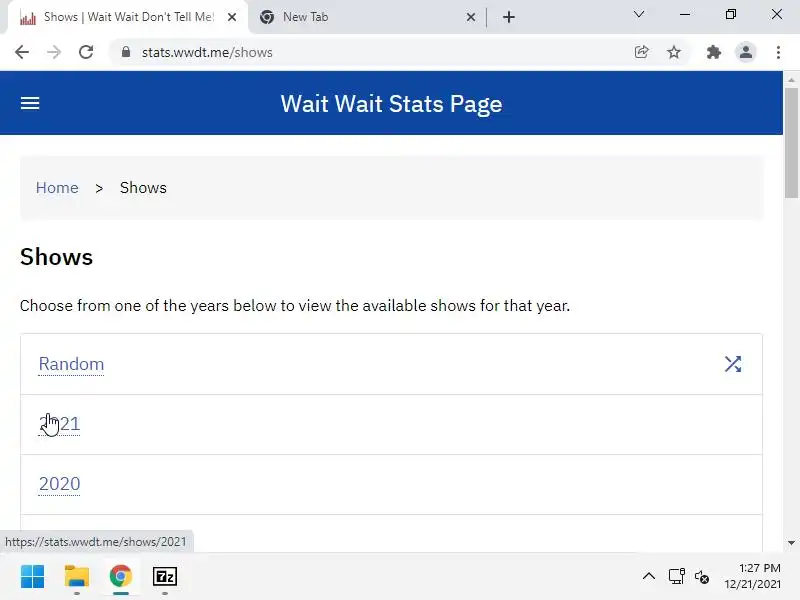The width and height of the screenshot is (800, 600).
Task: Click the Shows page heading
Action: [x=57, y=257]
